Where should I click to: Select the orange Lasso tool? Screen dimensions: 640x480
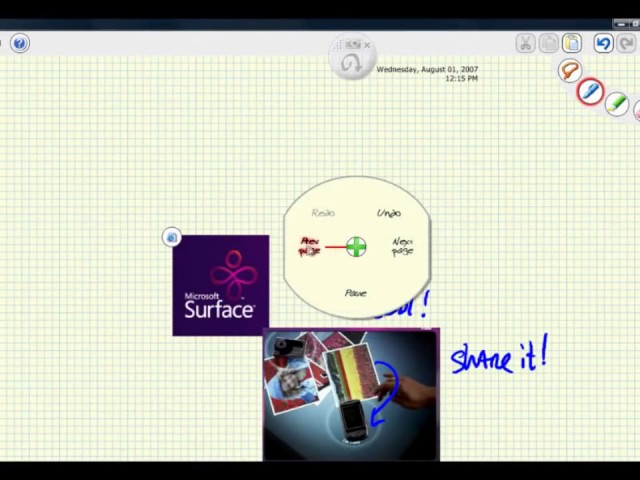click(x=570, y=71)
